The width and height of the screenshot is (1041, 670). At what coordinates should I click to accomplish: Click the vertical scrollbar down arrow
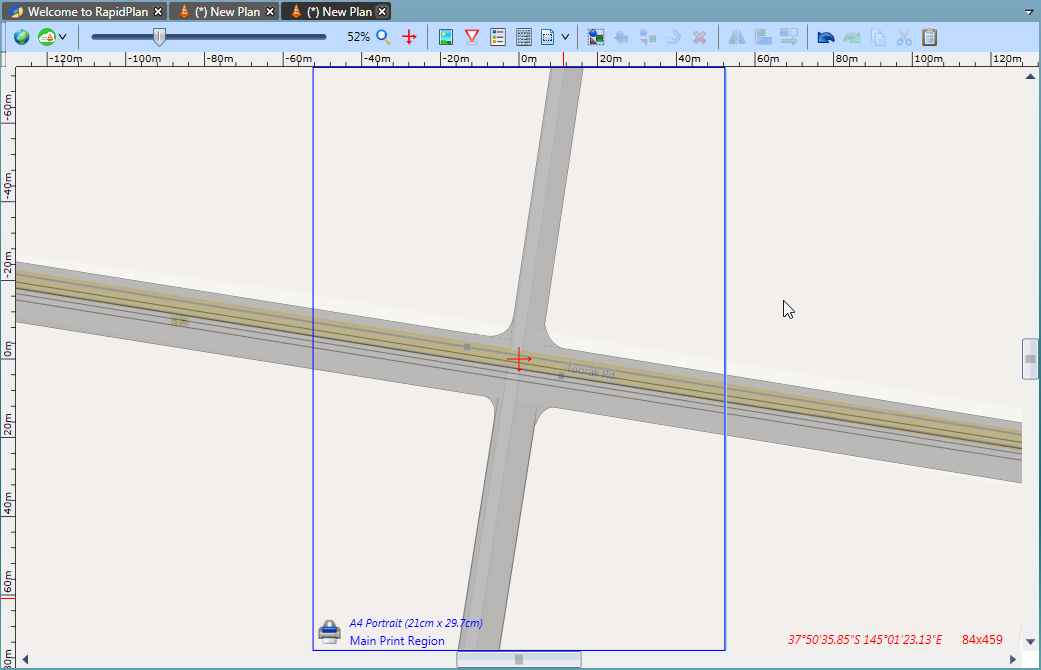[x=1030, y=641]
